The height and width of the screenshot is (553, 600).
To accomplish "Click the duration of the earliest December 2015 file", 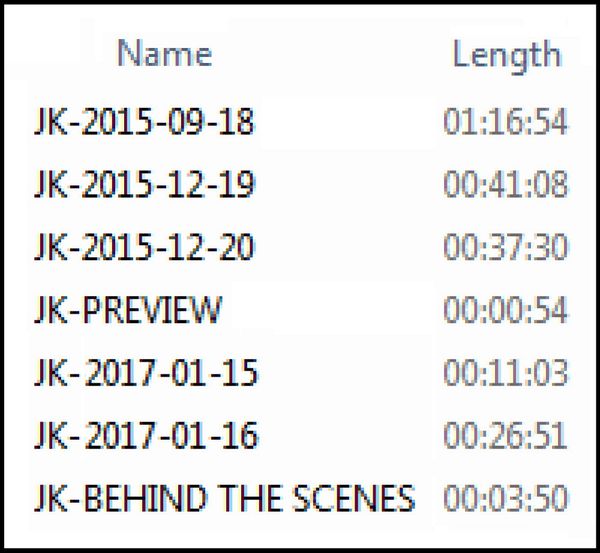I will pyautogui.click(x=505, y=184).
